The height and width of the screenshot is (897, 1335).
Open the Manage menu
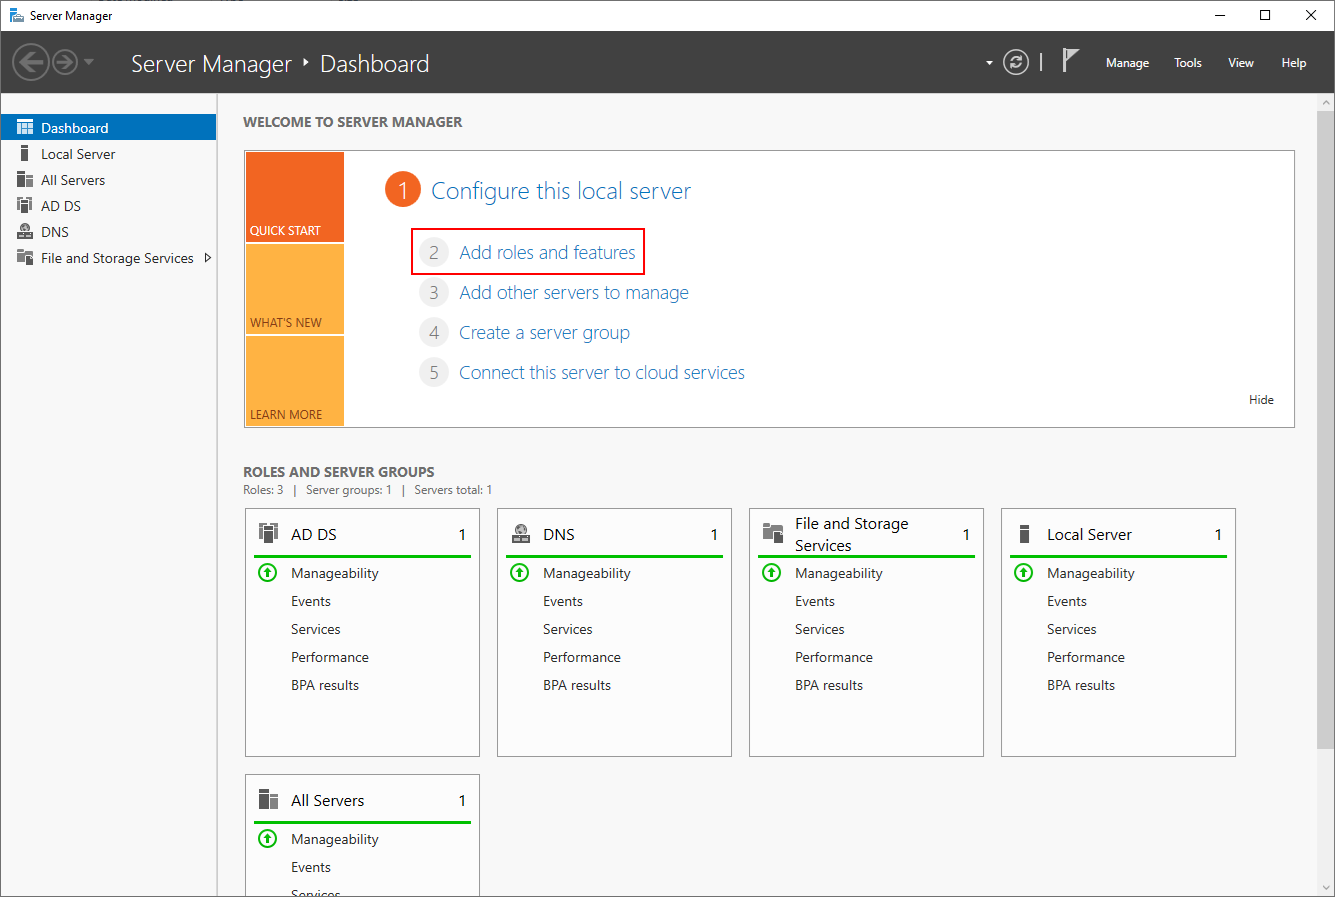1127,63
